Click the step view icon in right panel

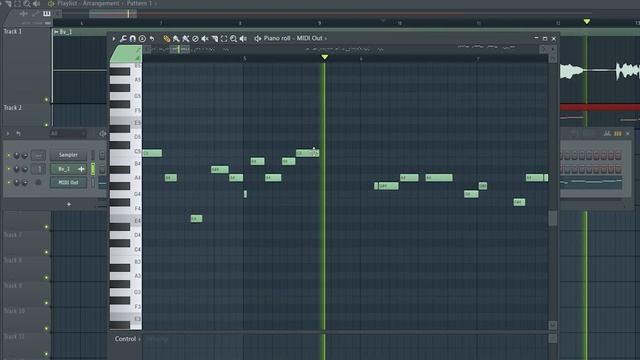coord(618,133)
